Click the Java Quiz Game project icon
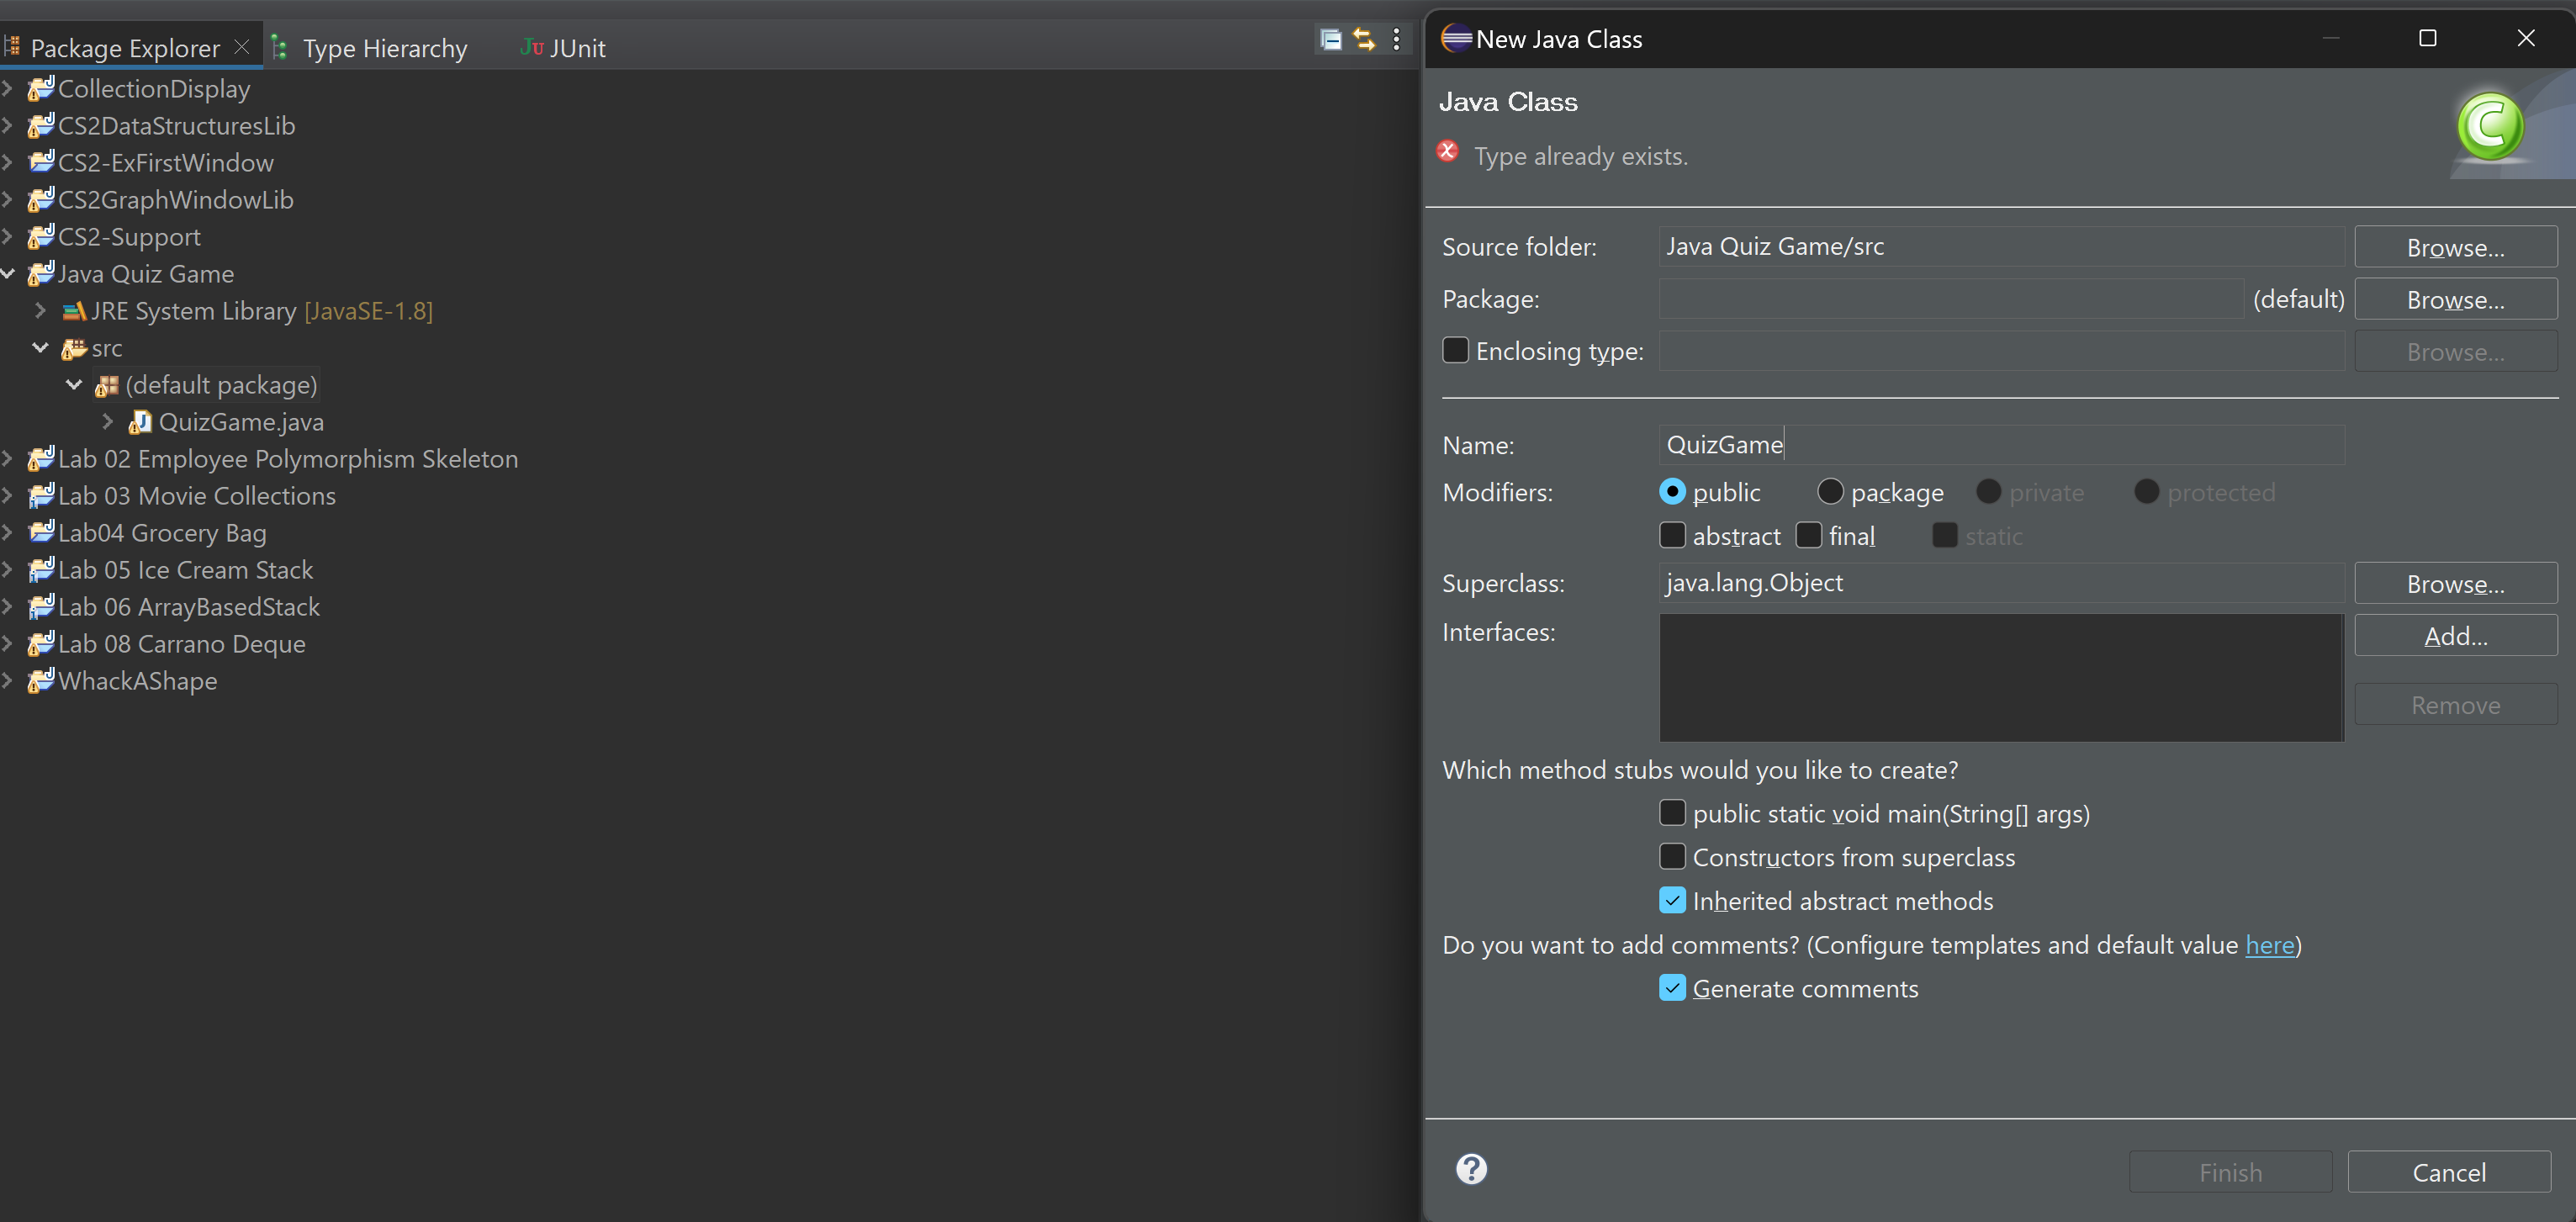 [41, 273]
